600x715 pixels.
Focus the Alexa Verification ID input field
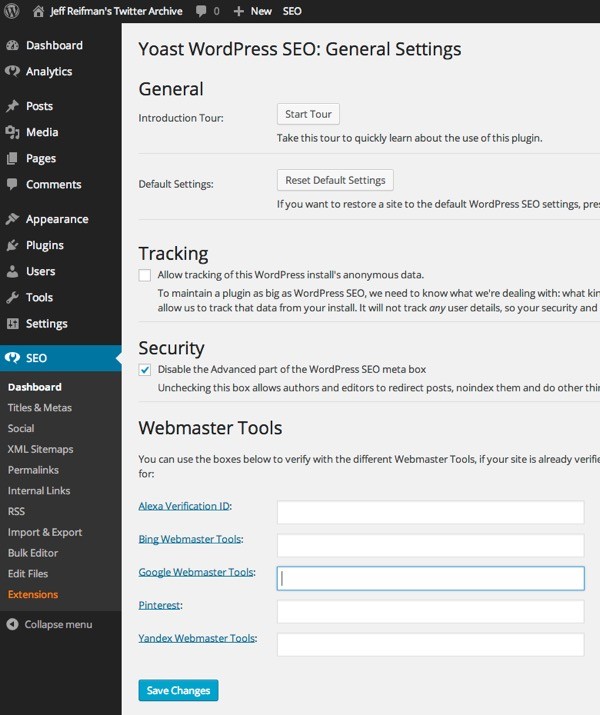[x=430, y=512]
